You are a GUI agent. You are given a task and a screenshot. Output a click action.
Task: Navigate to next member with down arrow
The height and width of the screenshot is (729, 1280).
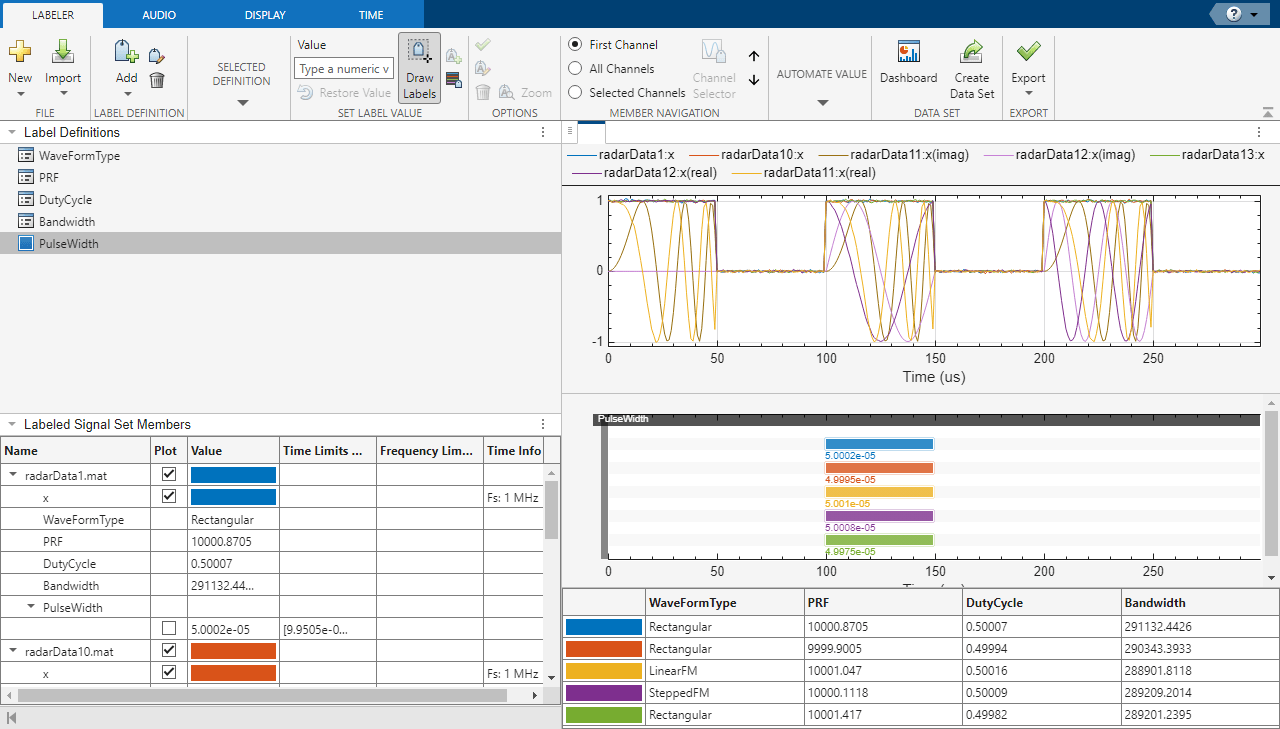tap(754, 80)
